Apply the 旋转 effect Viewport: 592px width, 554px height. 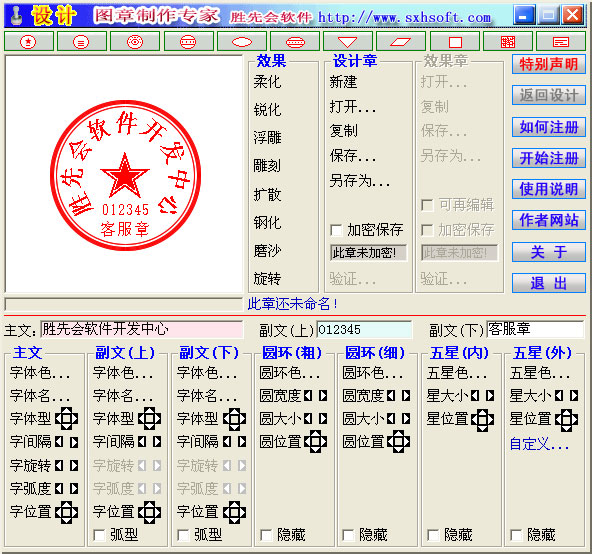(268, 279)
